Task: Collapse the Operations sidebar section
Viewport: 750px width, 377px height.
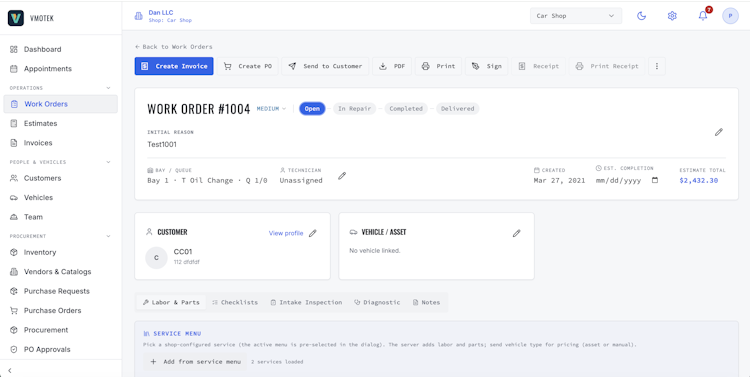Action: tap(108, 88)
